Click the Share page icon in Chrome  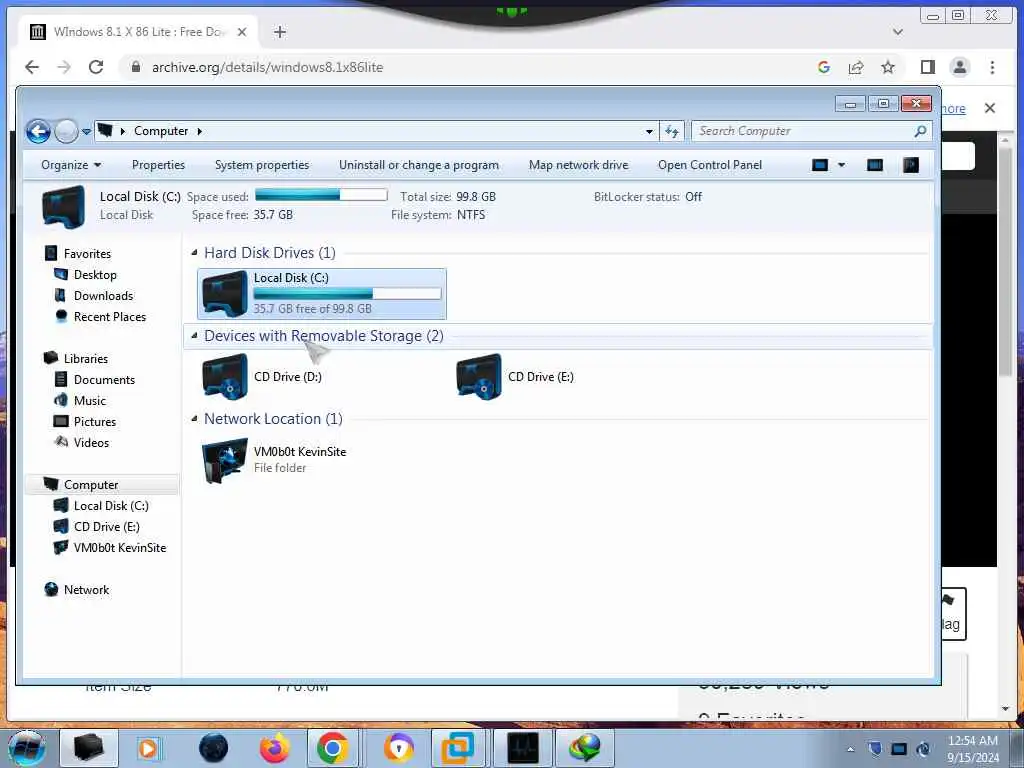(856, 67)
